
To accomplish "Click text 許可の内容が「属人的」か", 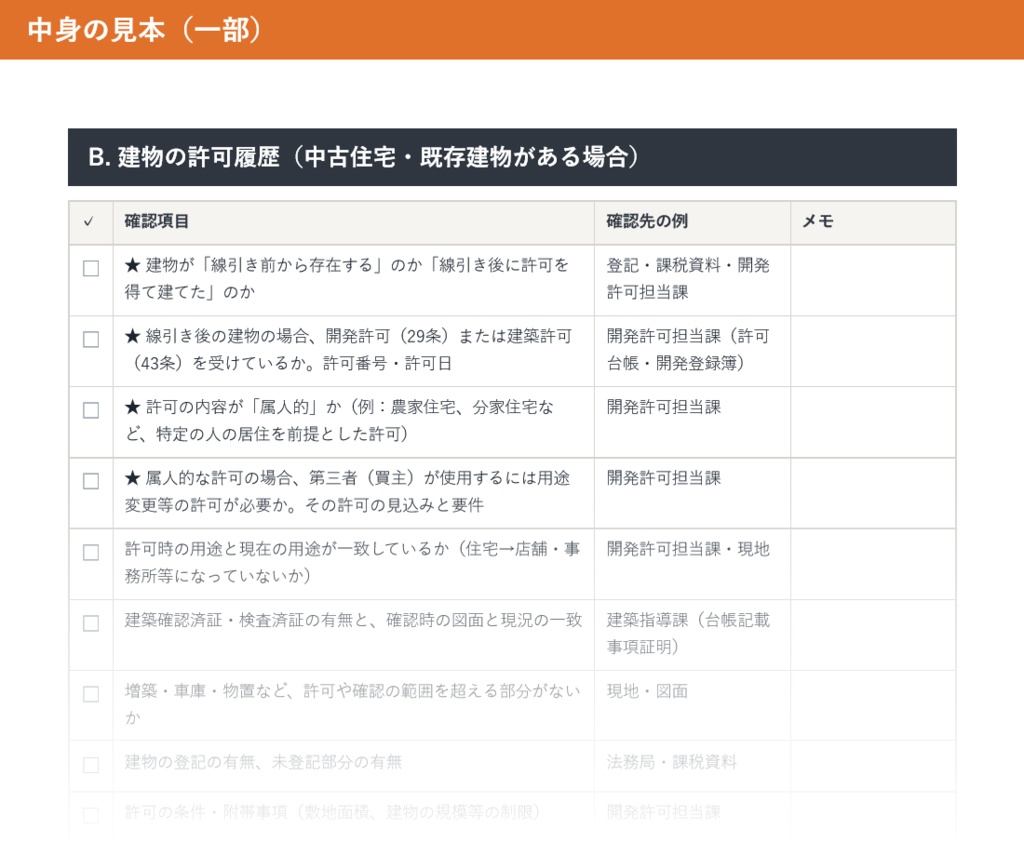I will point(244,407).
